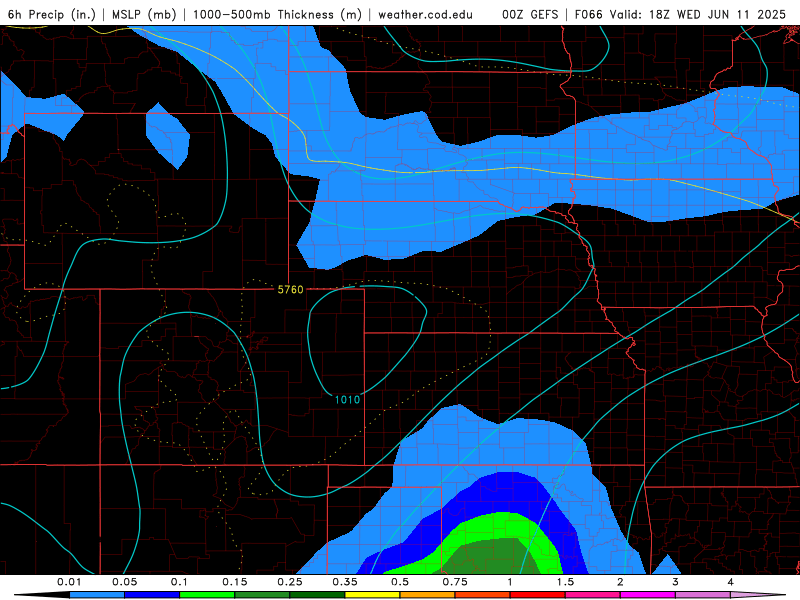Click the bright green 0.1–0.15 legend swatch
This screenshot has height=600, width=800.
coord(207,595)
